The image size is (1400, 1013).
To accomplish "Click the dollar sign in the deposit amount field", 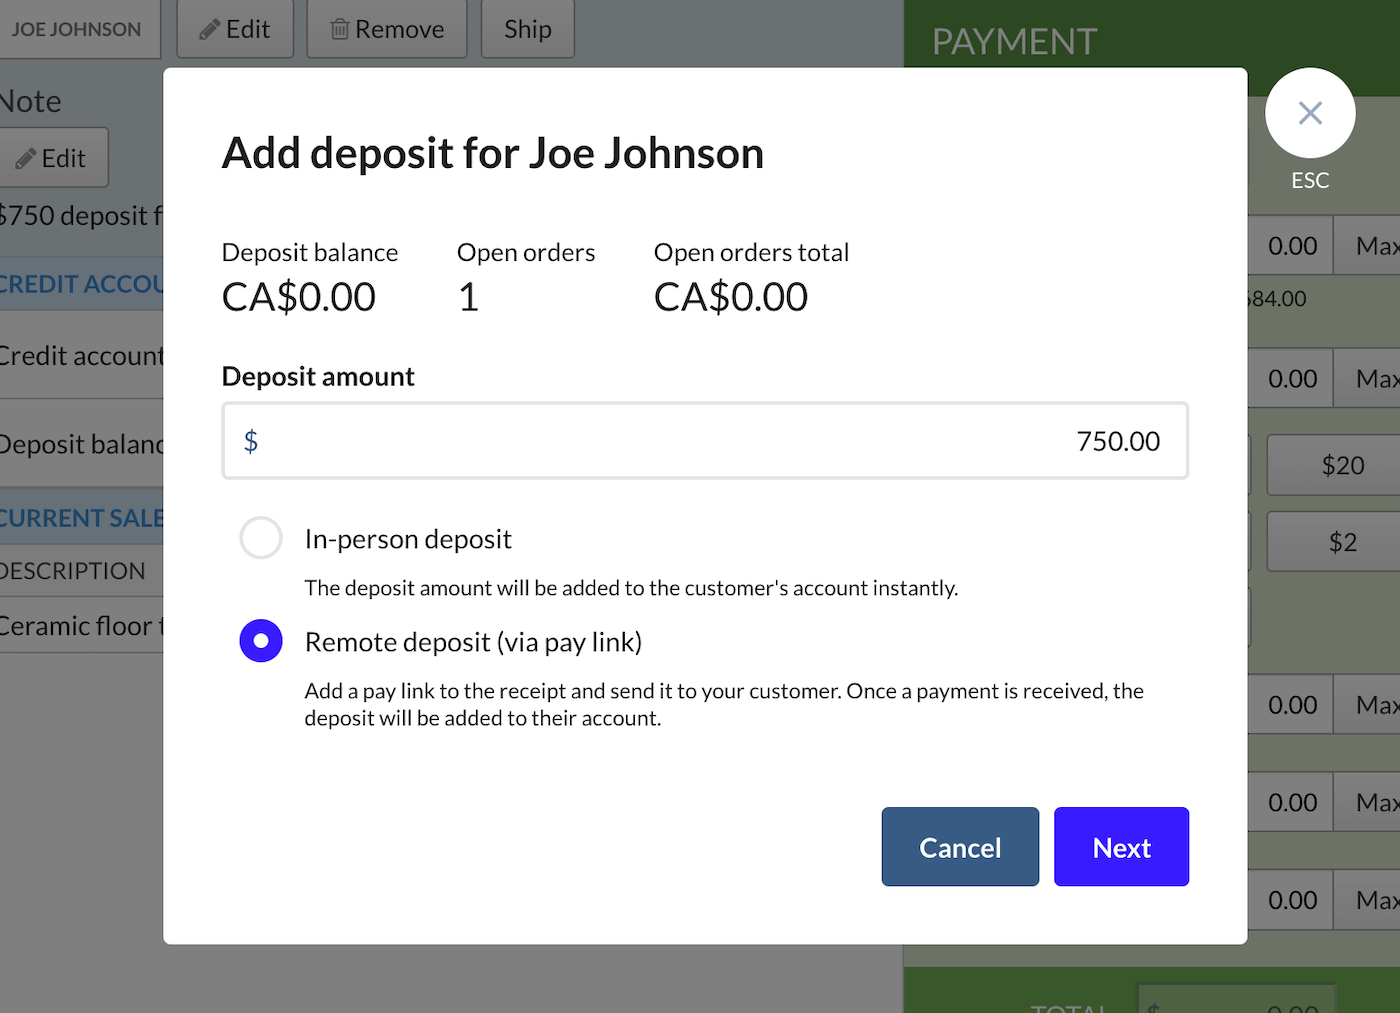I will 251,440.
